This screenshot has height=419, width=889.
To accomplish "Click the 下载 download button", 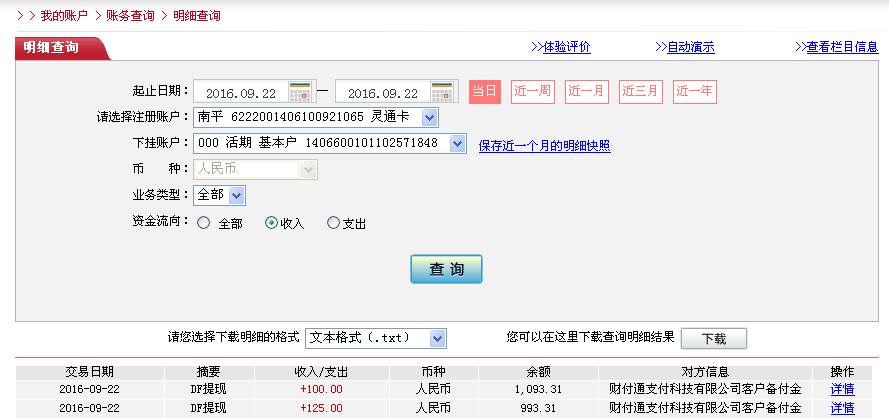I will (713, 339).
